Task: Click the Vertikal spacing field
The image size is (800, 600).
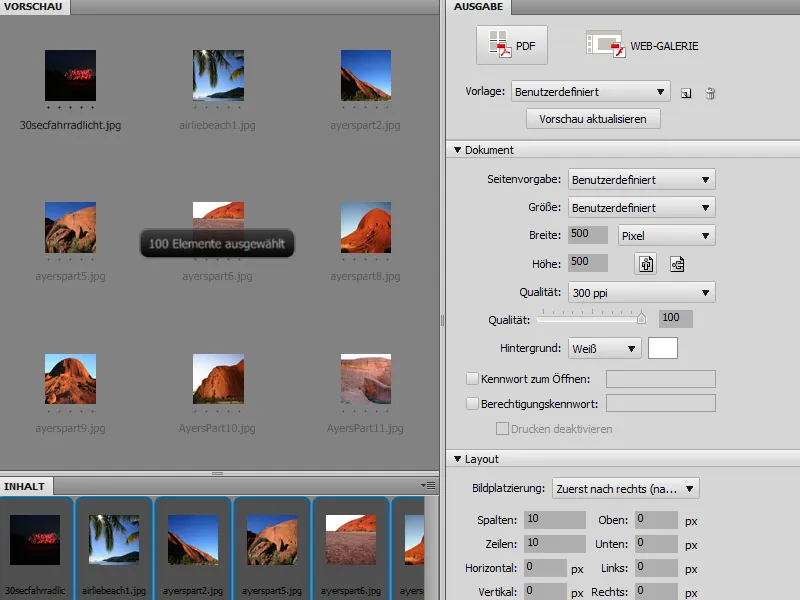Action: point(545,591)
